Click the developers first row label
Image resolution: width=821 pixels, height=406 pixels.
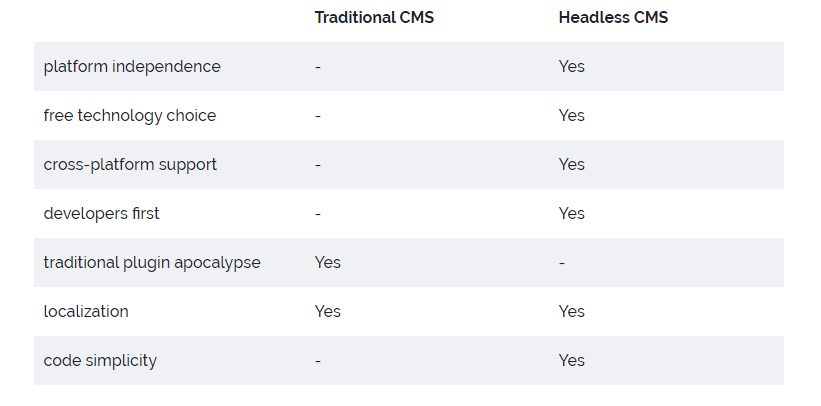click(x=101, y=213)
